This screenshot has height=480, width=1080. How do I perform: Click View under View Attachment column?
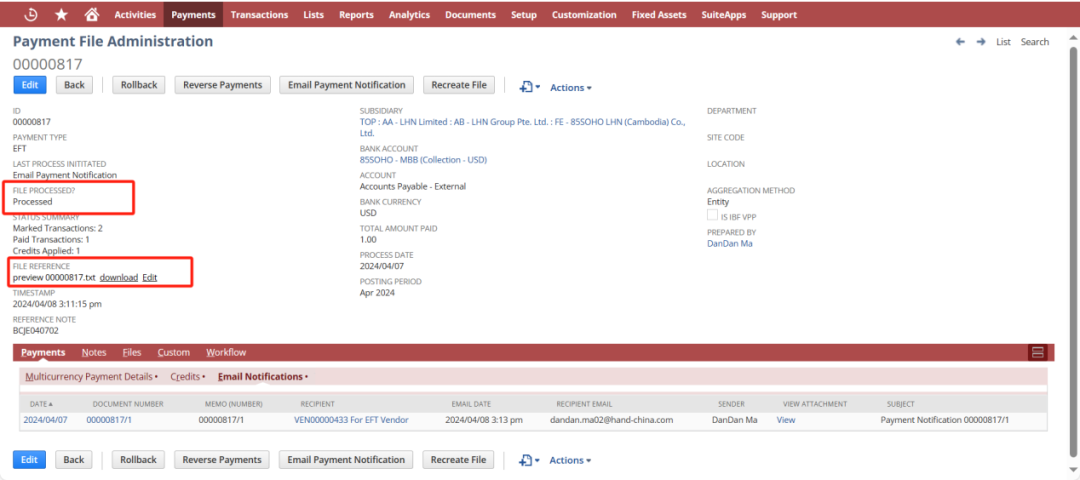[786, 419]
